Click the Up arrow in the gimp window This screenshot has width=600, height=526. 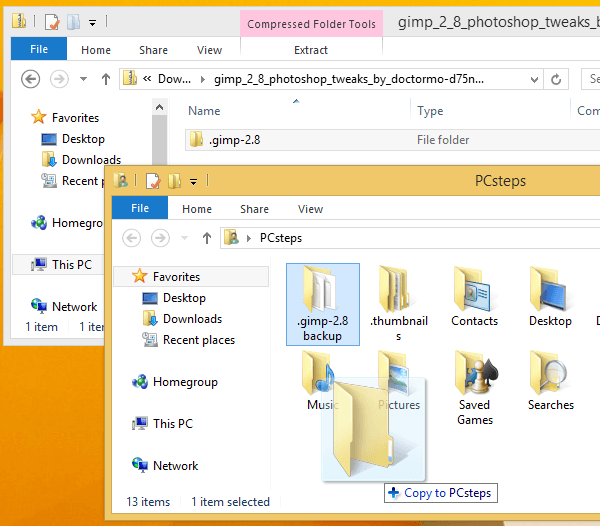pyautogui.click(x=106, y=79)
